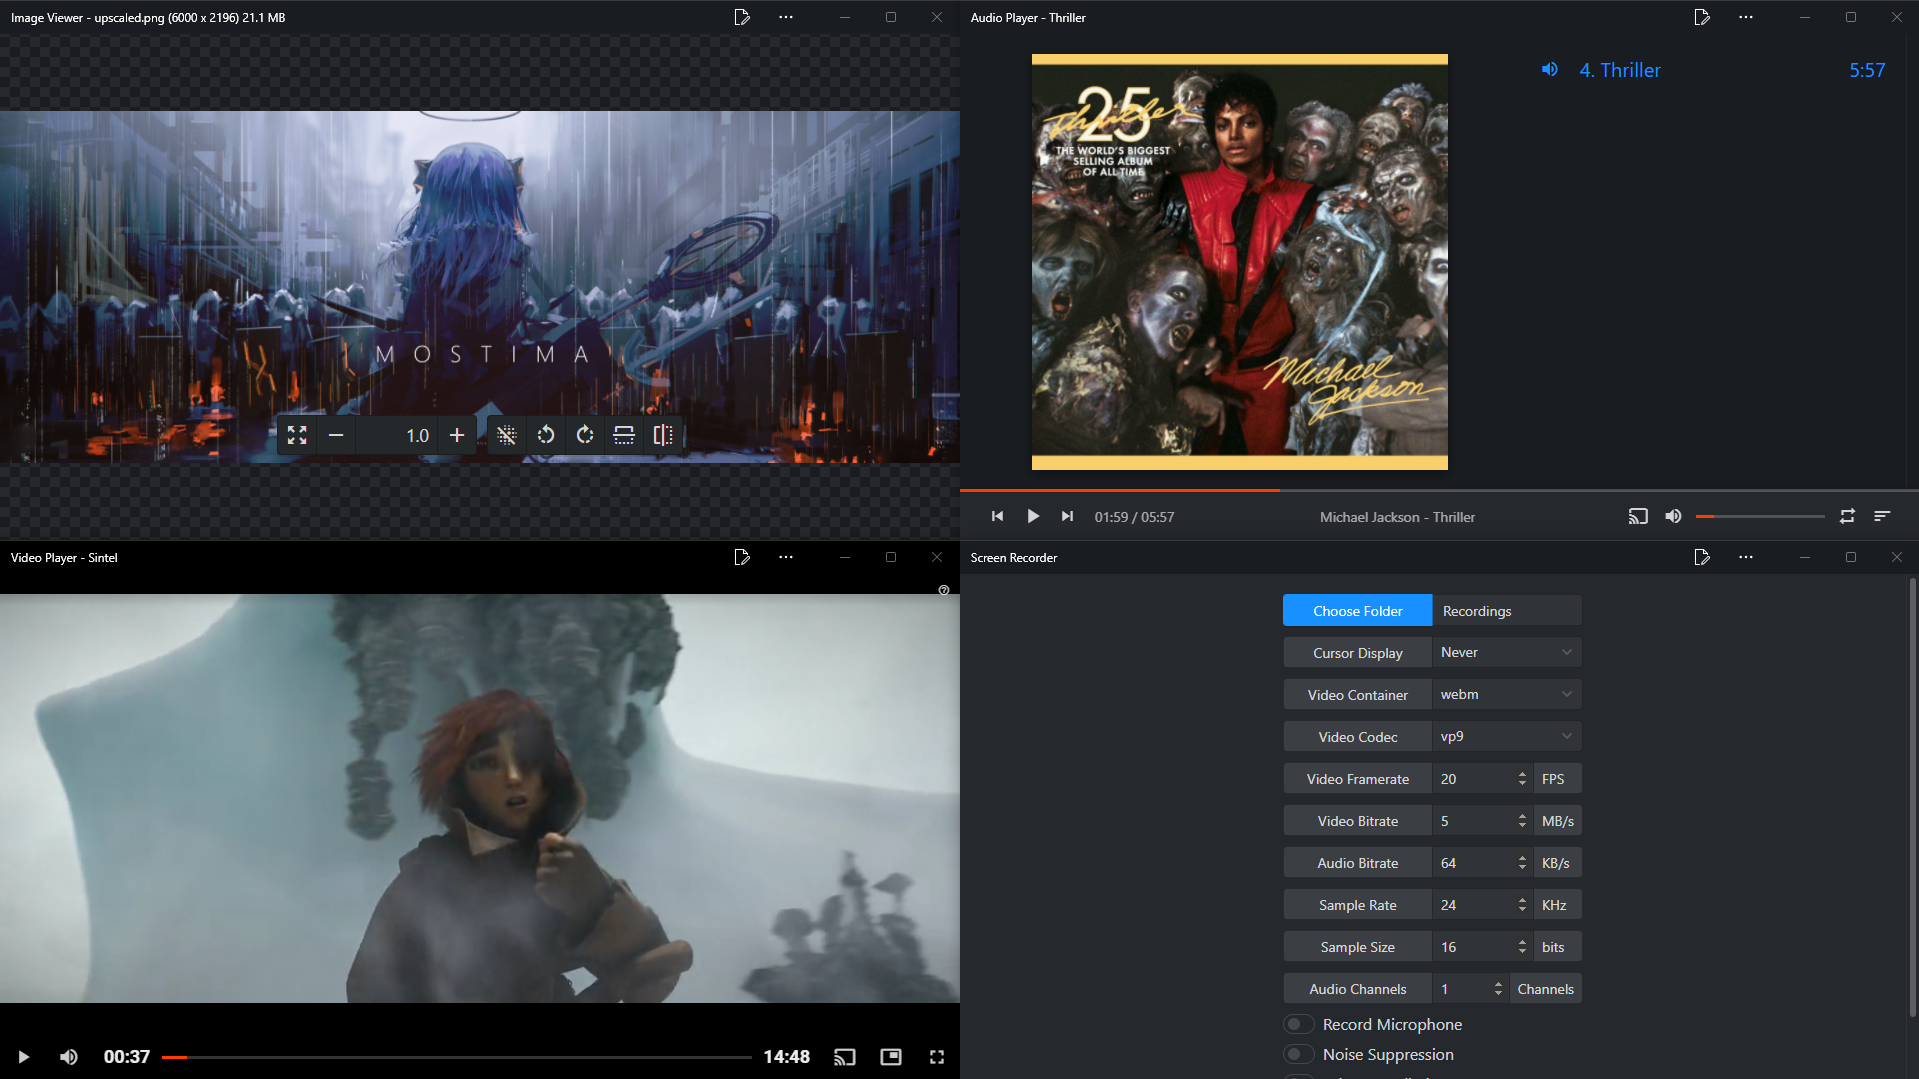Play the Sintel video
This screenshot has height=1079, width=1919.
point(23,1057)
